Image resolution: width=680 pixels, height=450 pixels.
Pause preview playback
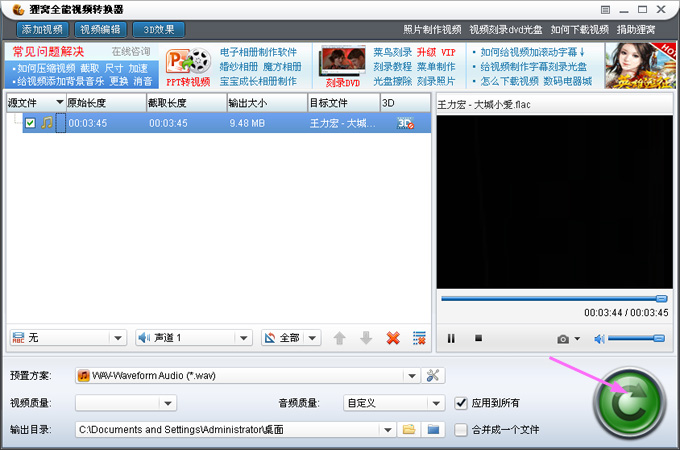click(451, 338)
